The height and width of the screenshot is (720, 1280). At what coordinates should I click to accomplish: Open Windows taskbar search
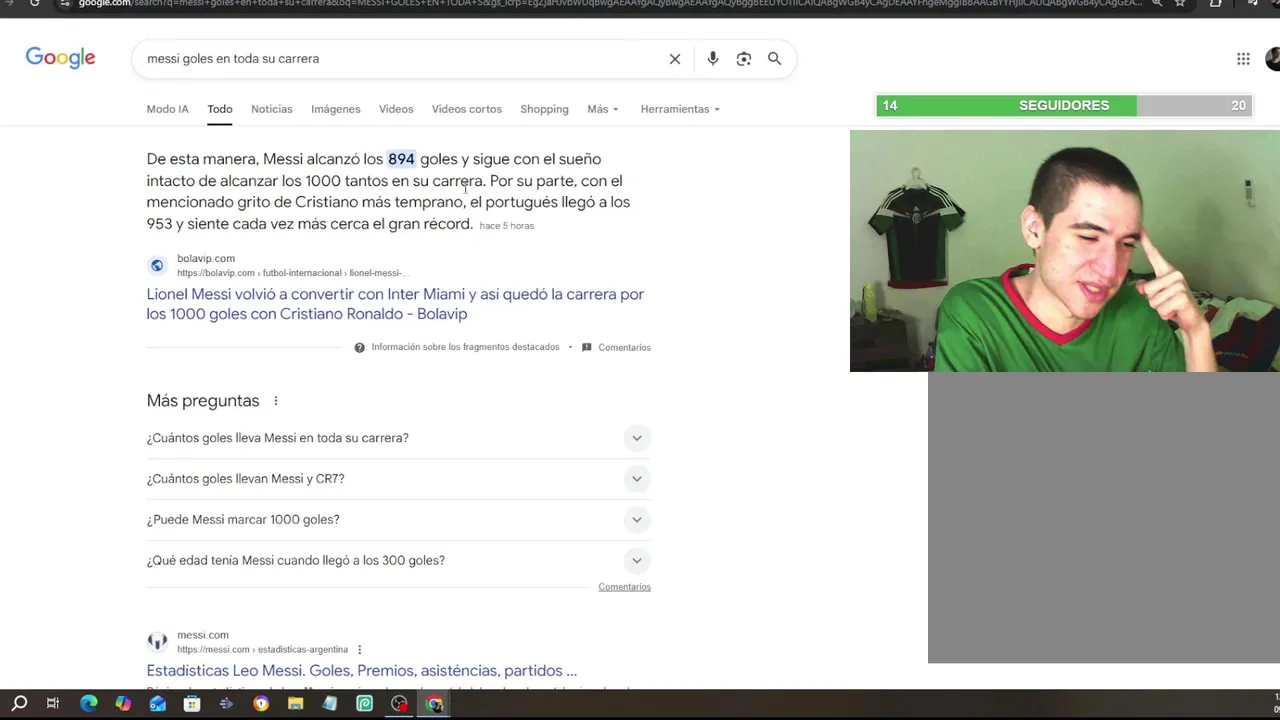[x=19, y=703]
